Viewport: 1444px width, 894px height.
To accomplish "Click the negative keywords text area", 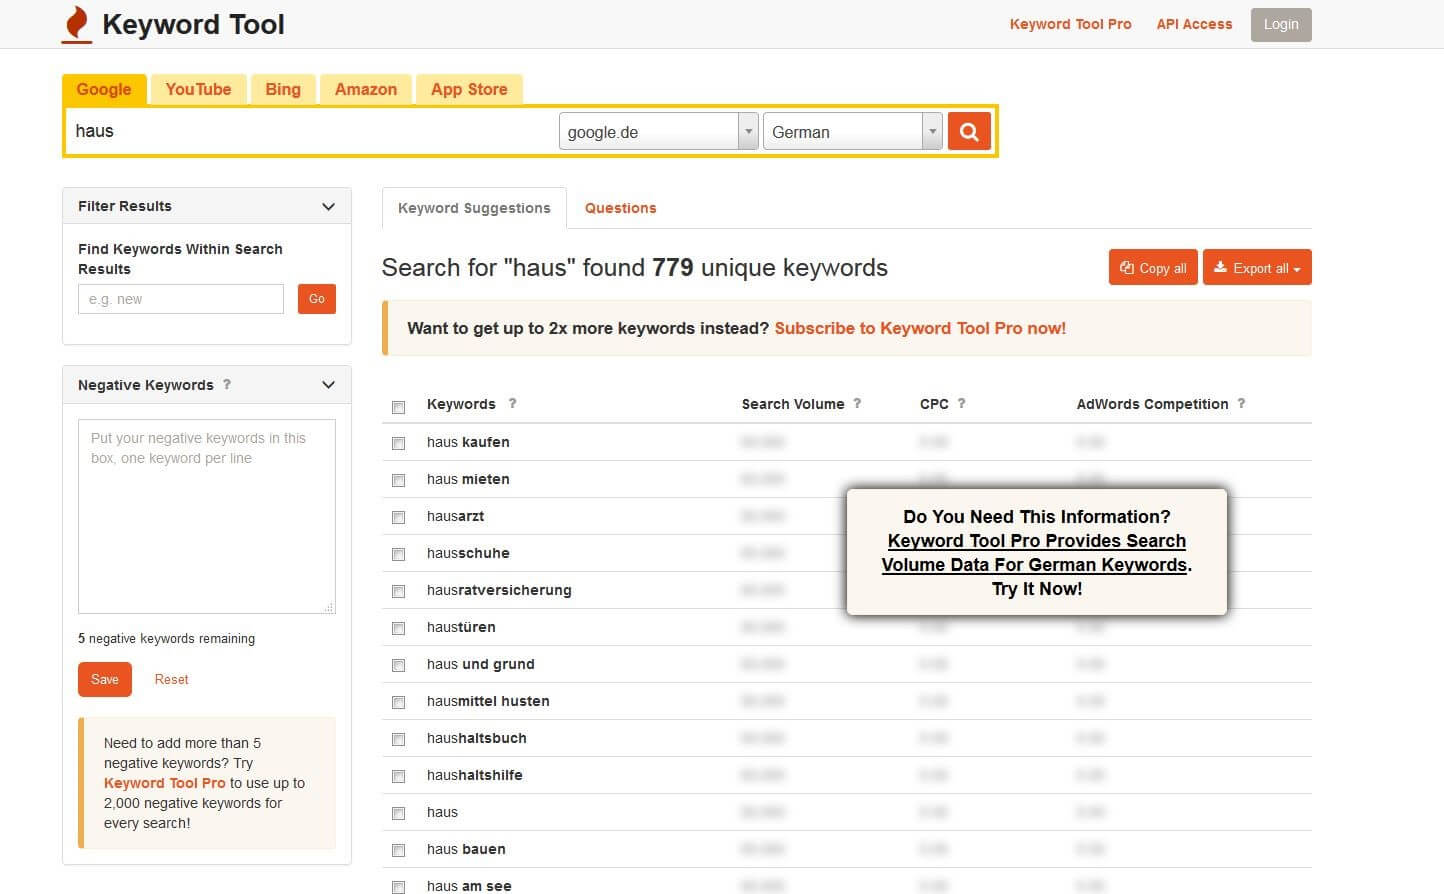I will 207,516.
